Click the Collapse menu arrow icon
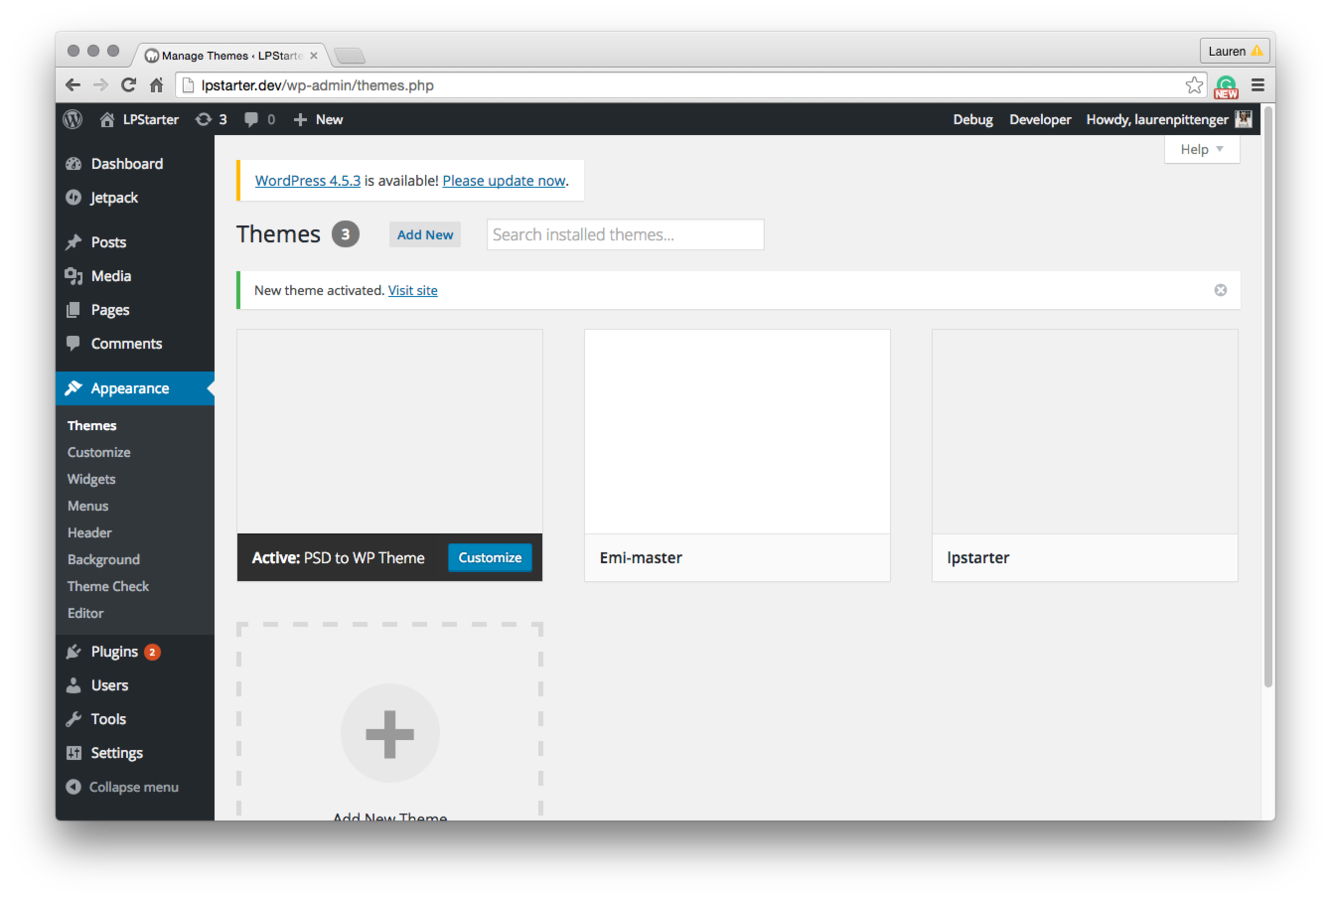 pos(74,787)
